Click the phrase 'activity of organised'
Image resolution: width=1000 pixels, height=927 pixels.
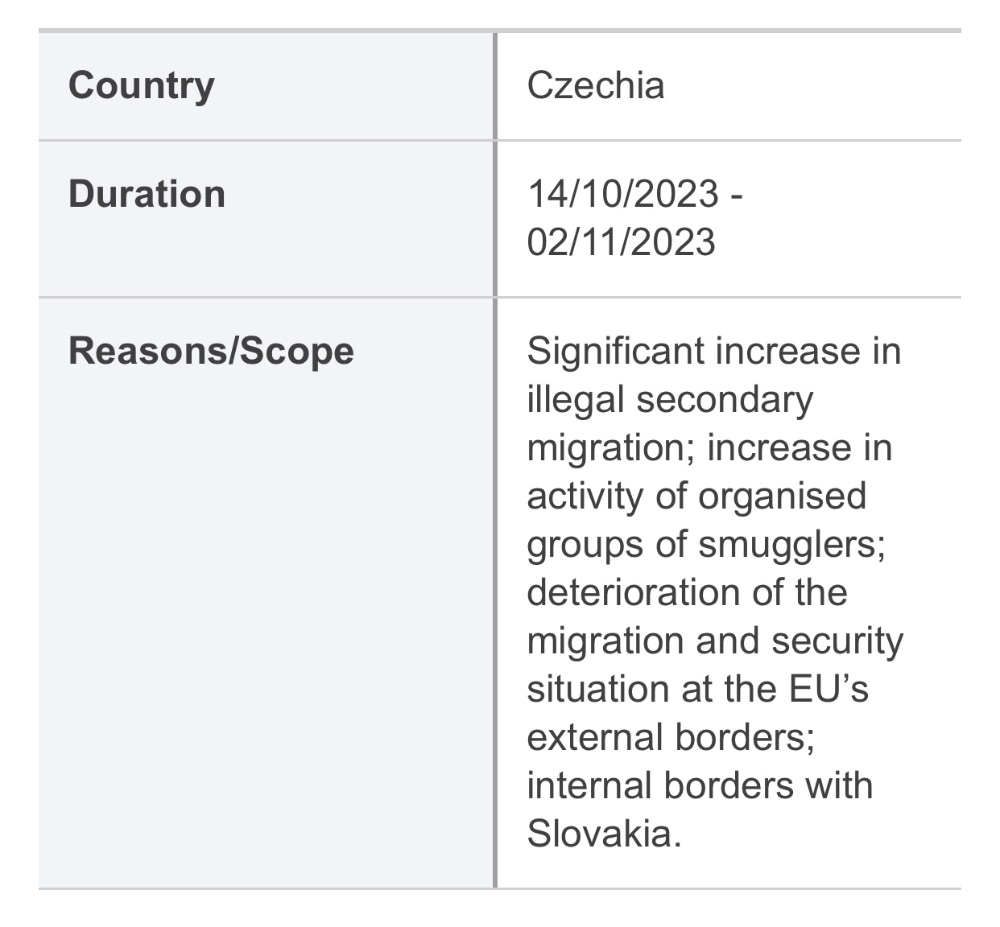point(697,497)
